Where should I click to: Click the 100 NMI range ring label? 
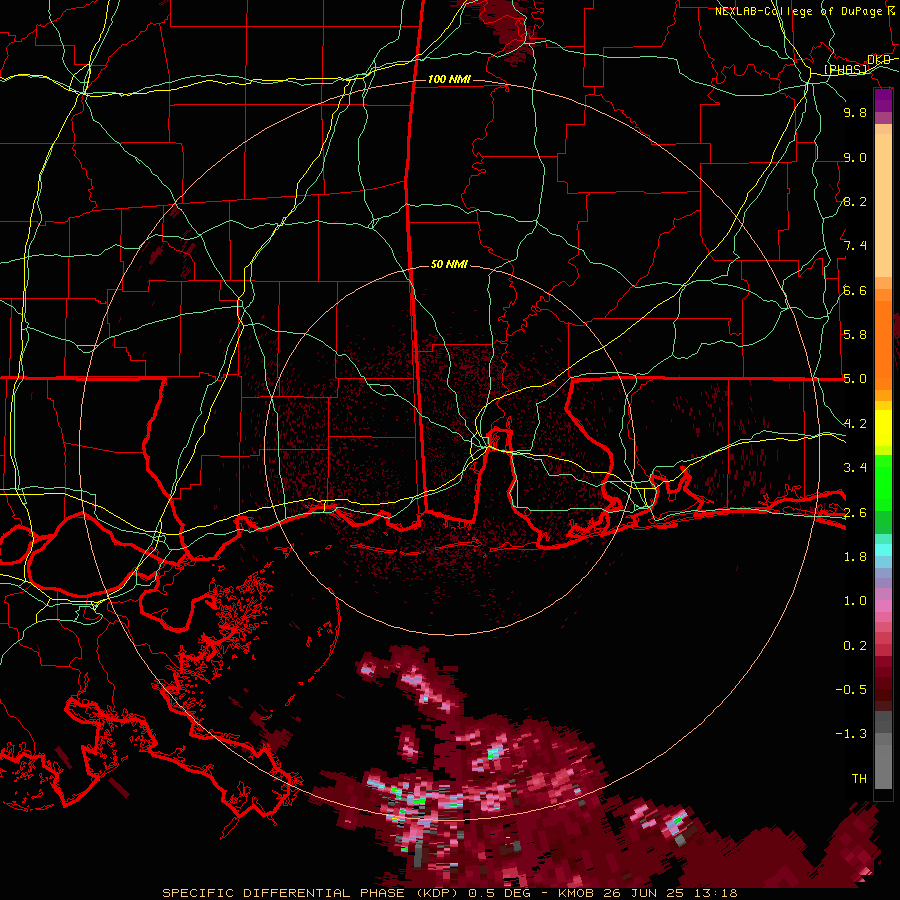point(449,79)
